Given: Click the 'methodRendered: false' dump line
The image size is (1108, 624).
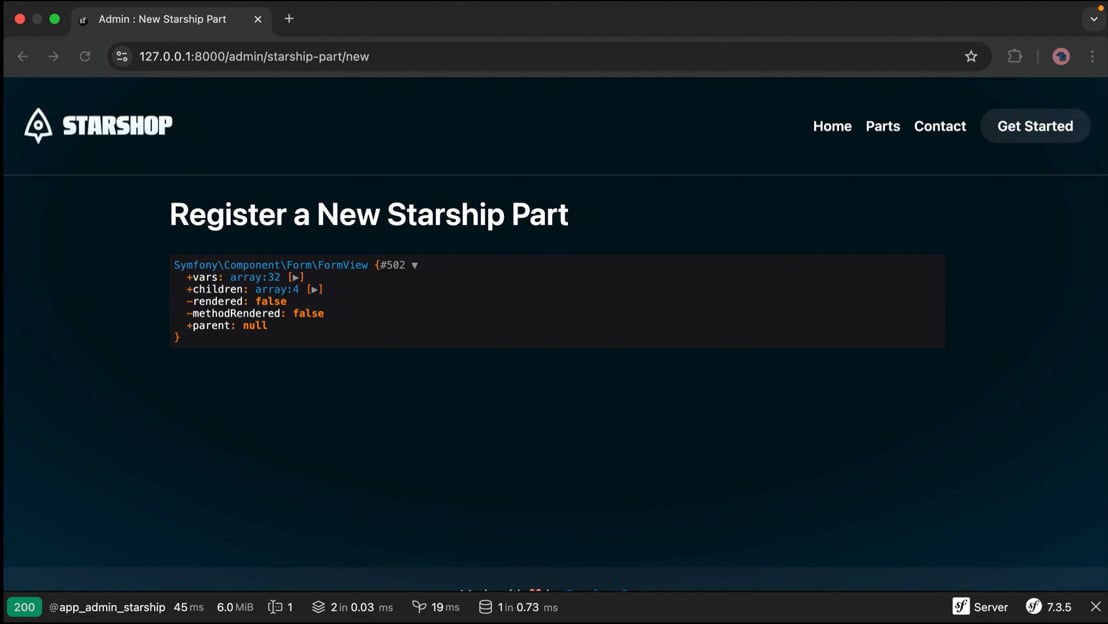Looking at the screenshot, I should coord(255,313).
